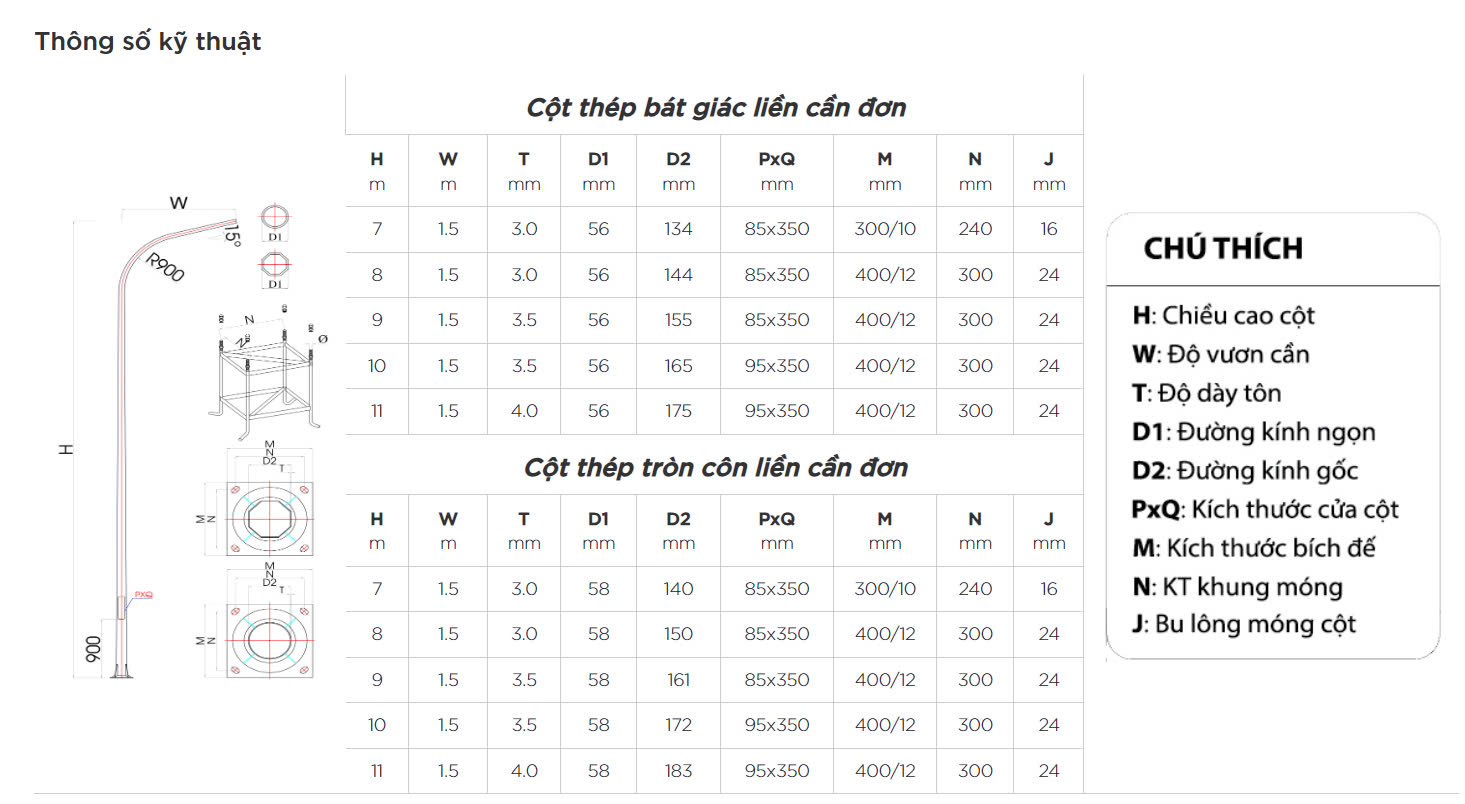The image size is (1465, 804).
Task: Click the 'Thông số kỹ thuật' heading
Action: point(148,41)
